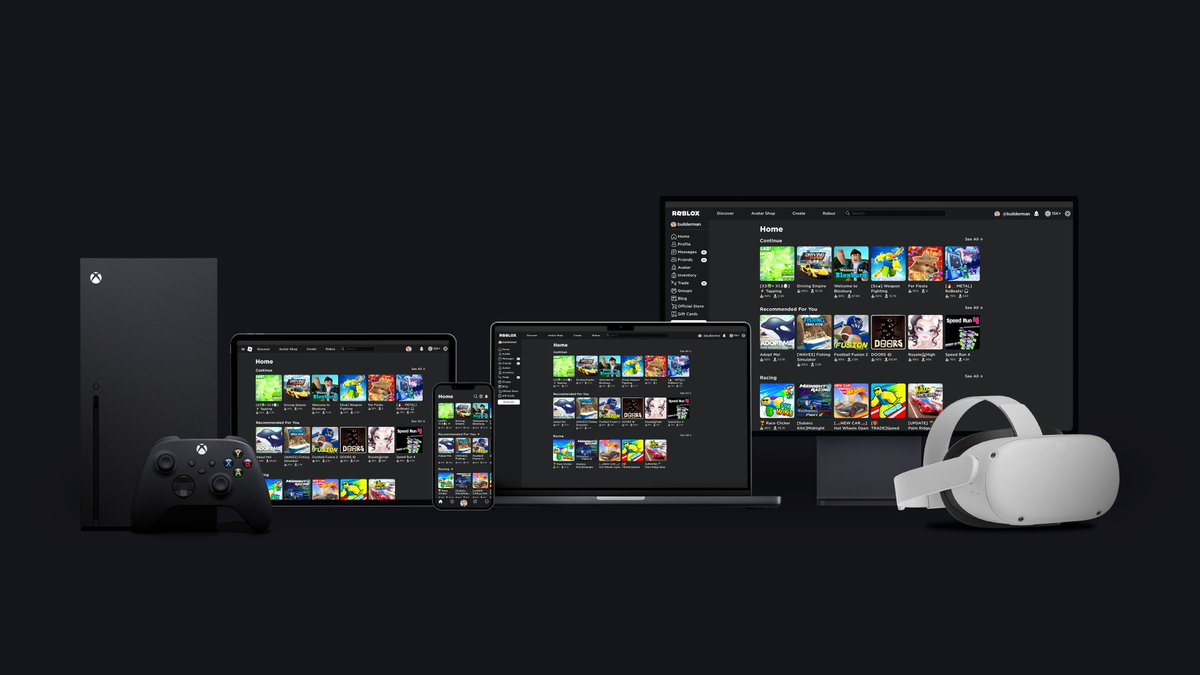Click See All for Continue on the tablet

[x=418, y=369]
